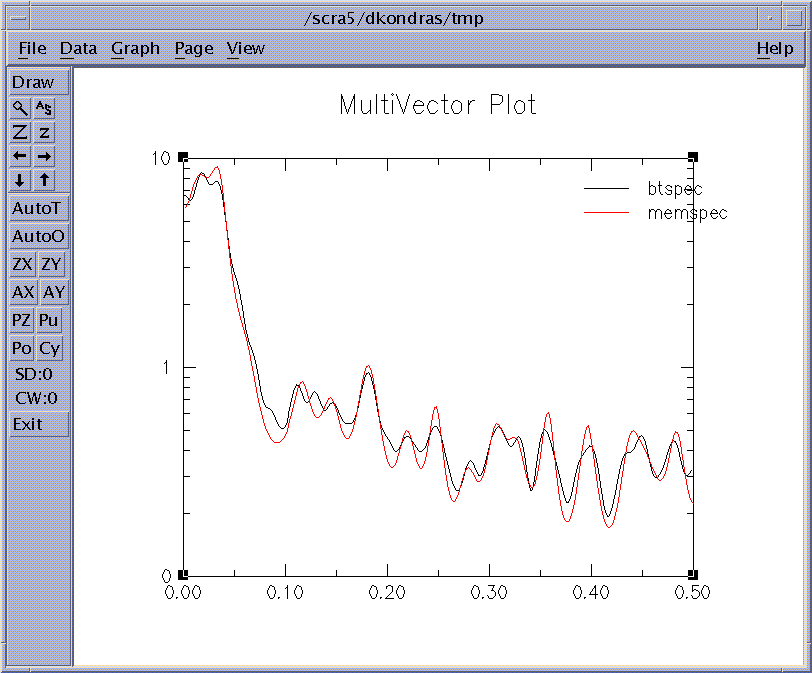The width and height of the screenshot is (812, 673).
Task: Click the red memspec legend line
Action: (606, 213)
